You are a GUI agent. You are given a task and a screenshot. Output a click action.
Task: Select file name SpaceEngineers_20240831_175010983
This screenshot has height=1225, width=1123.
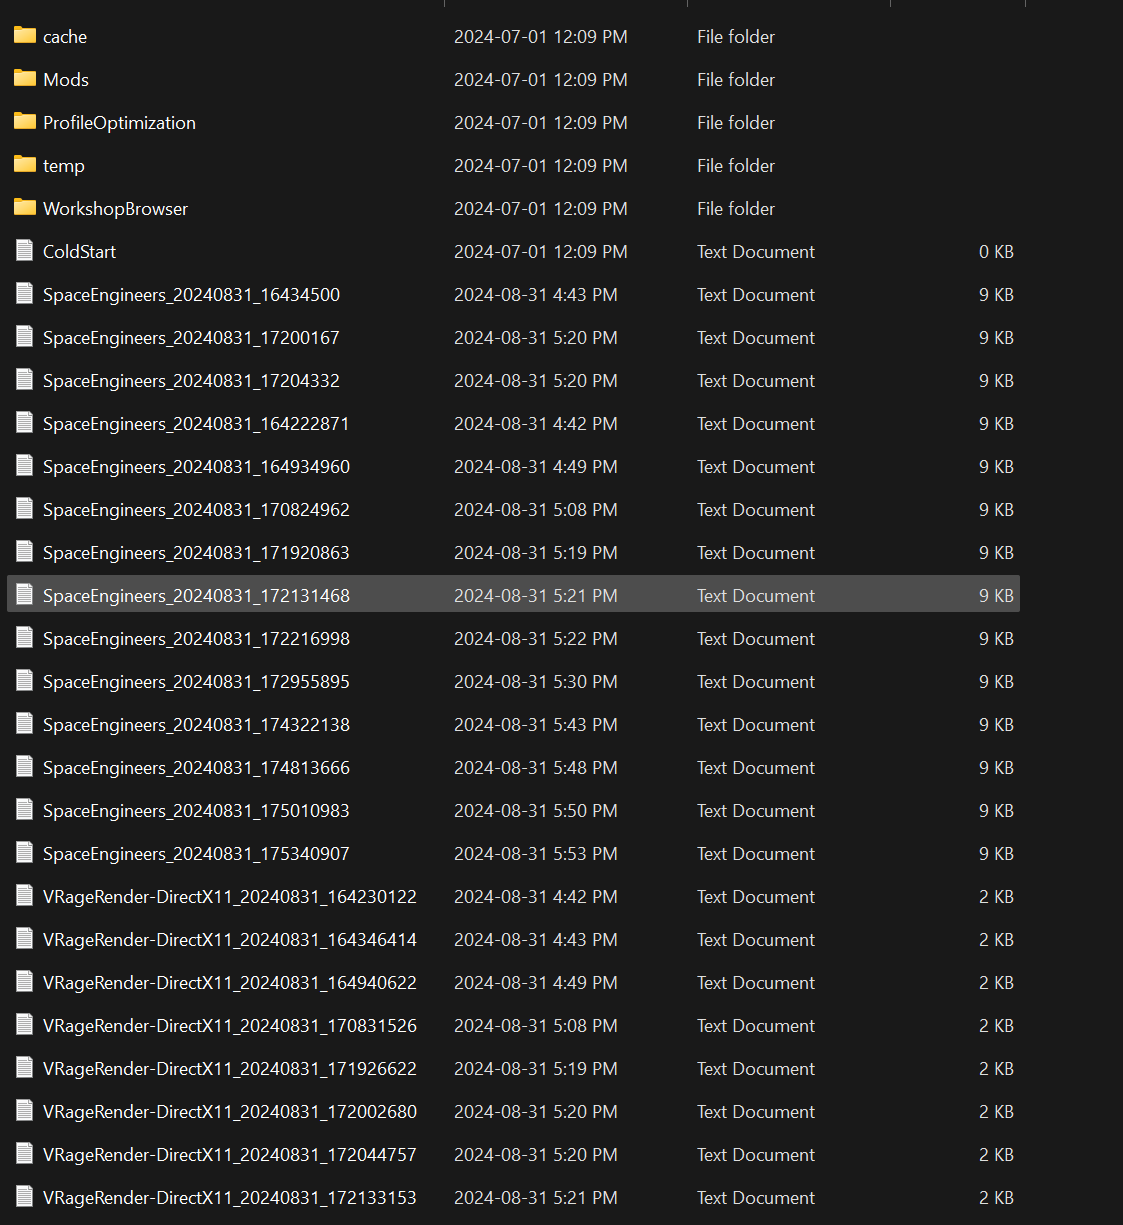[x=196, y=811]
